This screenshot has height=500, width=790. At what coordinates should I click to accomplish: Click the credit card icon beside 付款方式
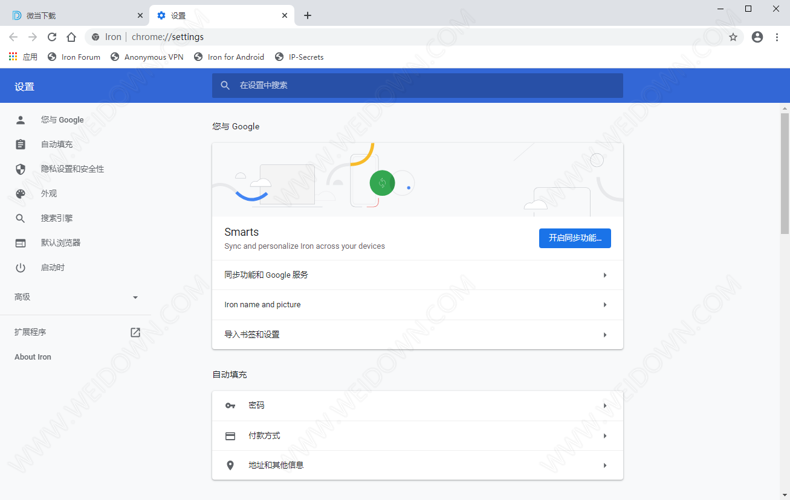230,436
